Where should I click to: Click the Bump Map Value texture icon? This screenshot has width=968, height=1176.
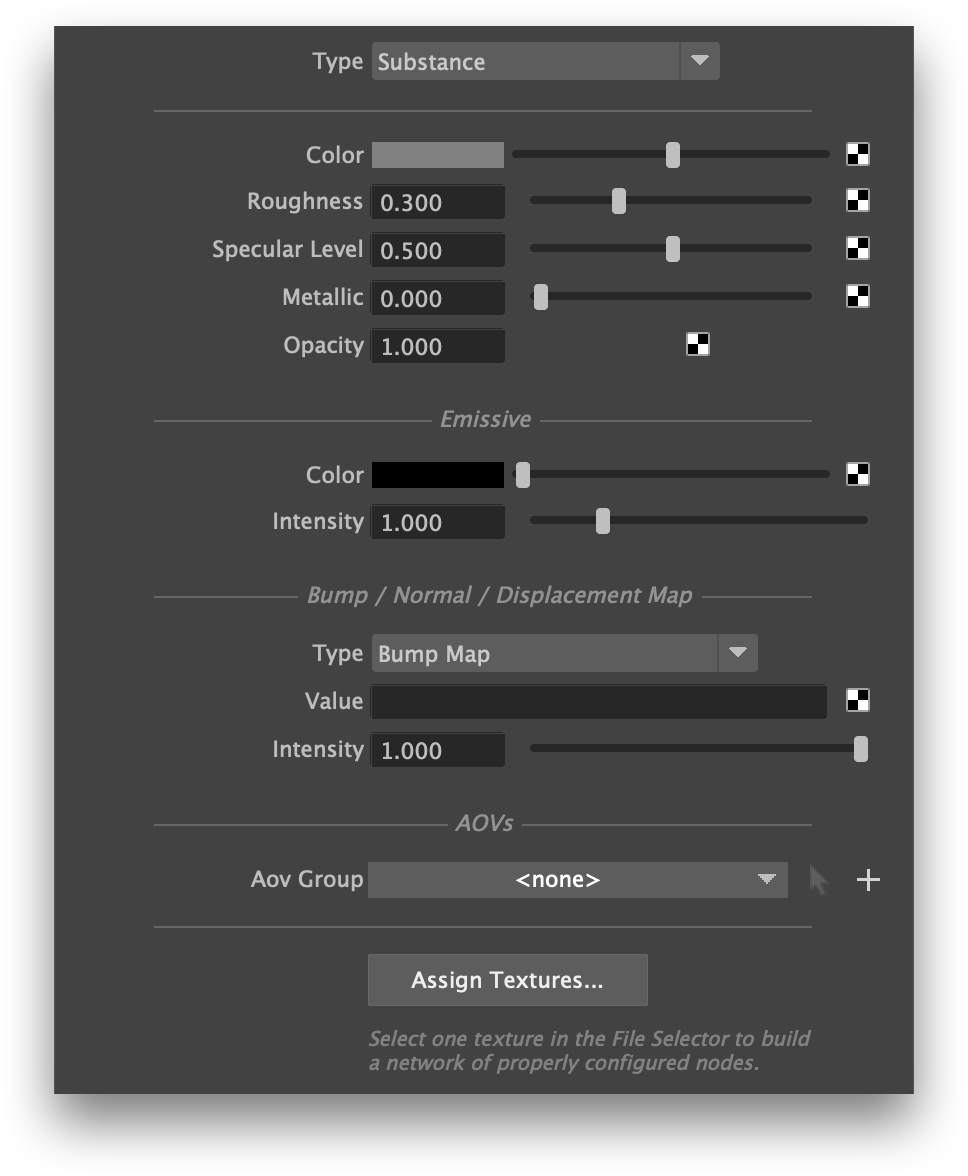point(858,701)
